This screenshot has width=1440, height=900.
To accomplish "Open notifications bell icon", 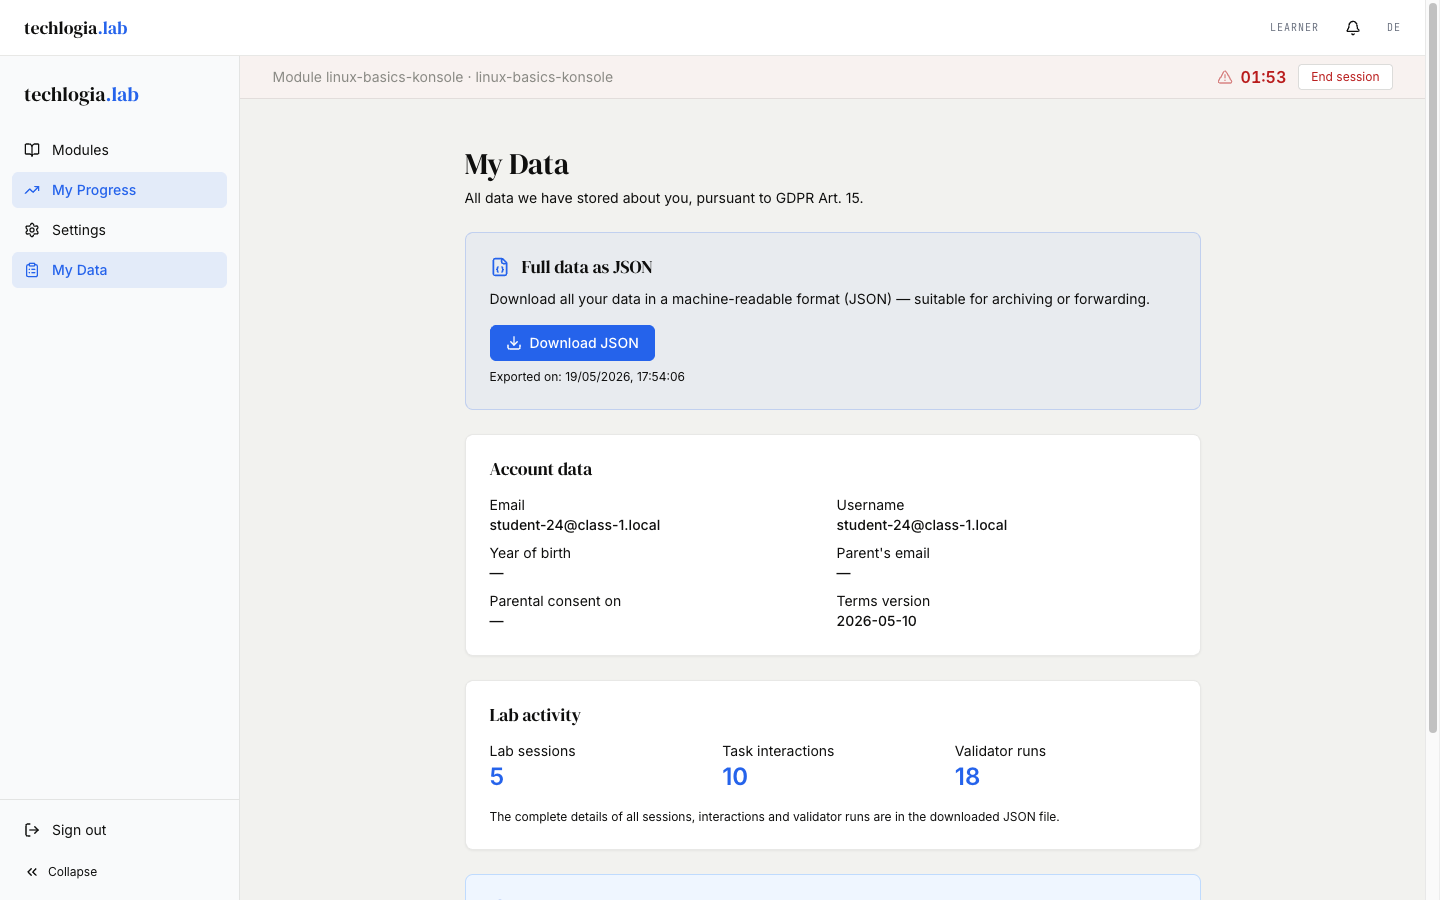I will point(1353,28).
